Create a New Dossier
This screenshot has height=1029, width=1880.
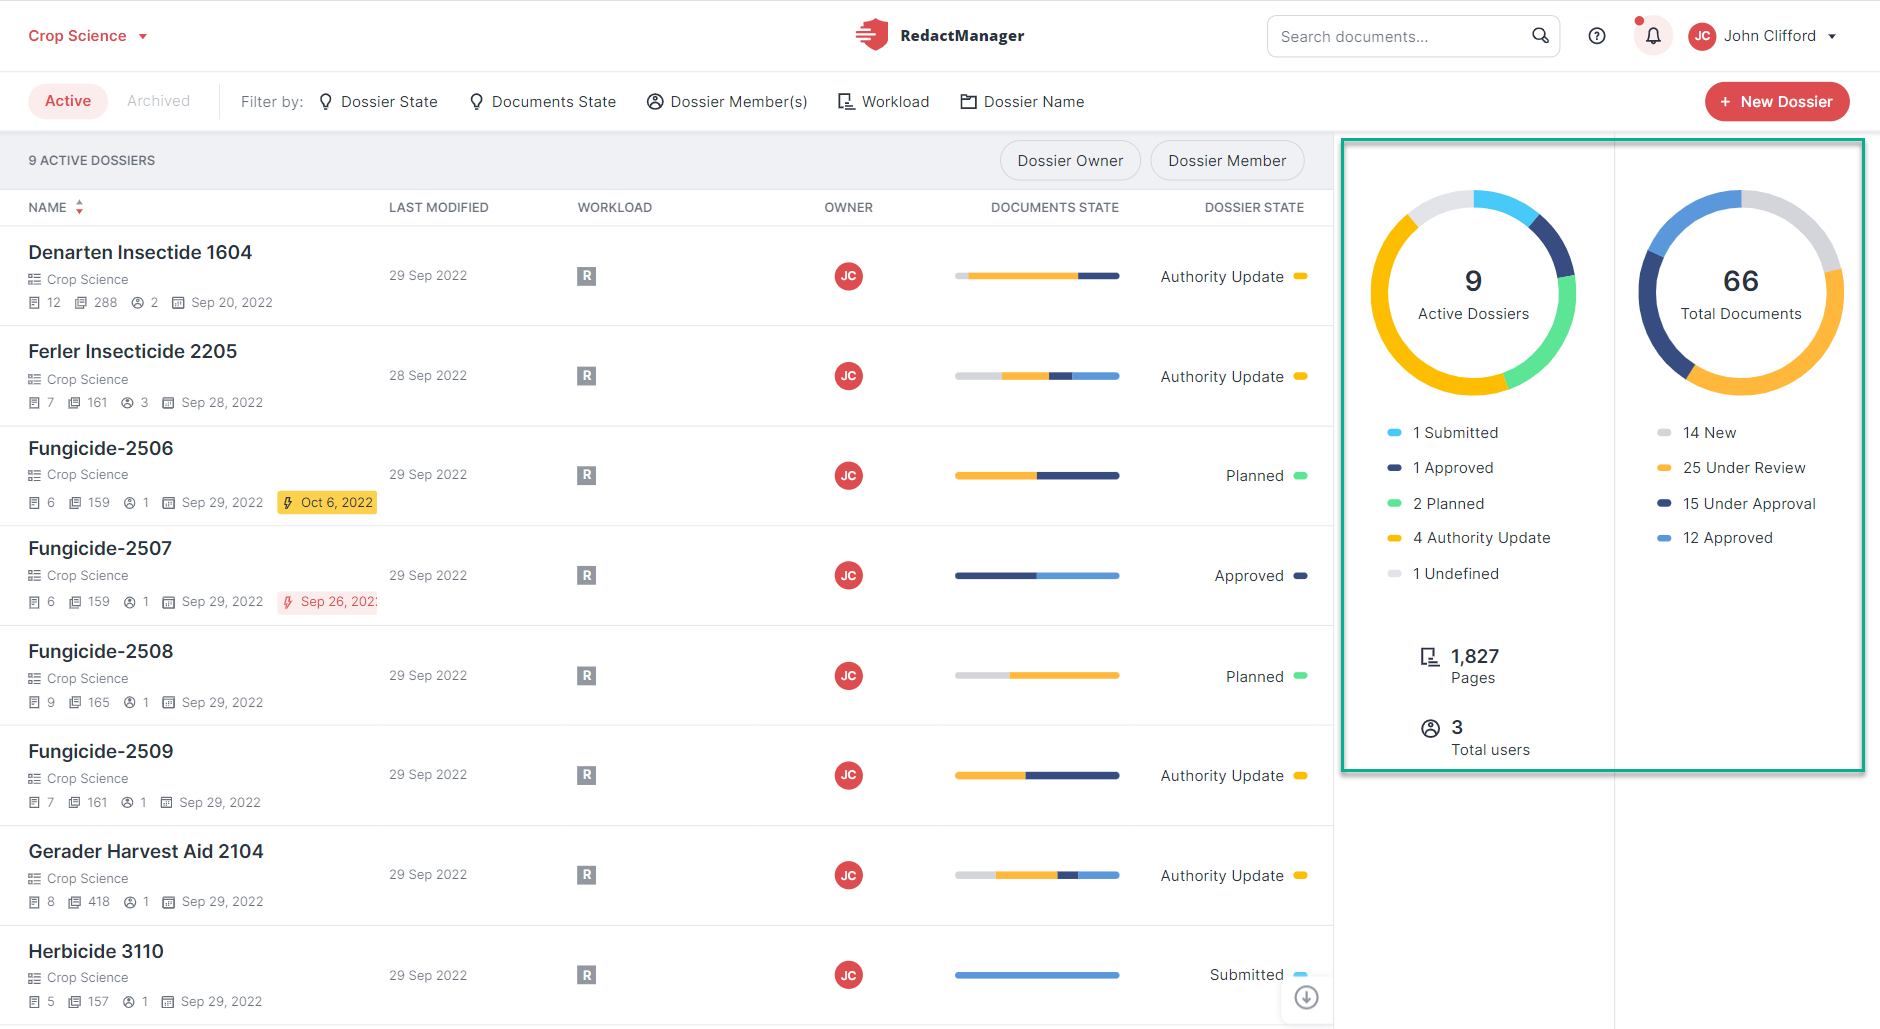tap(1777, 102)
